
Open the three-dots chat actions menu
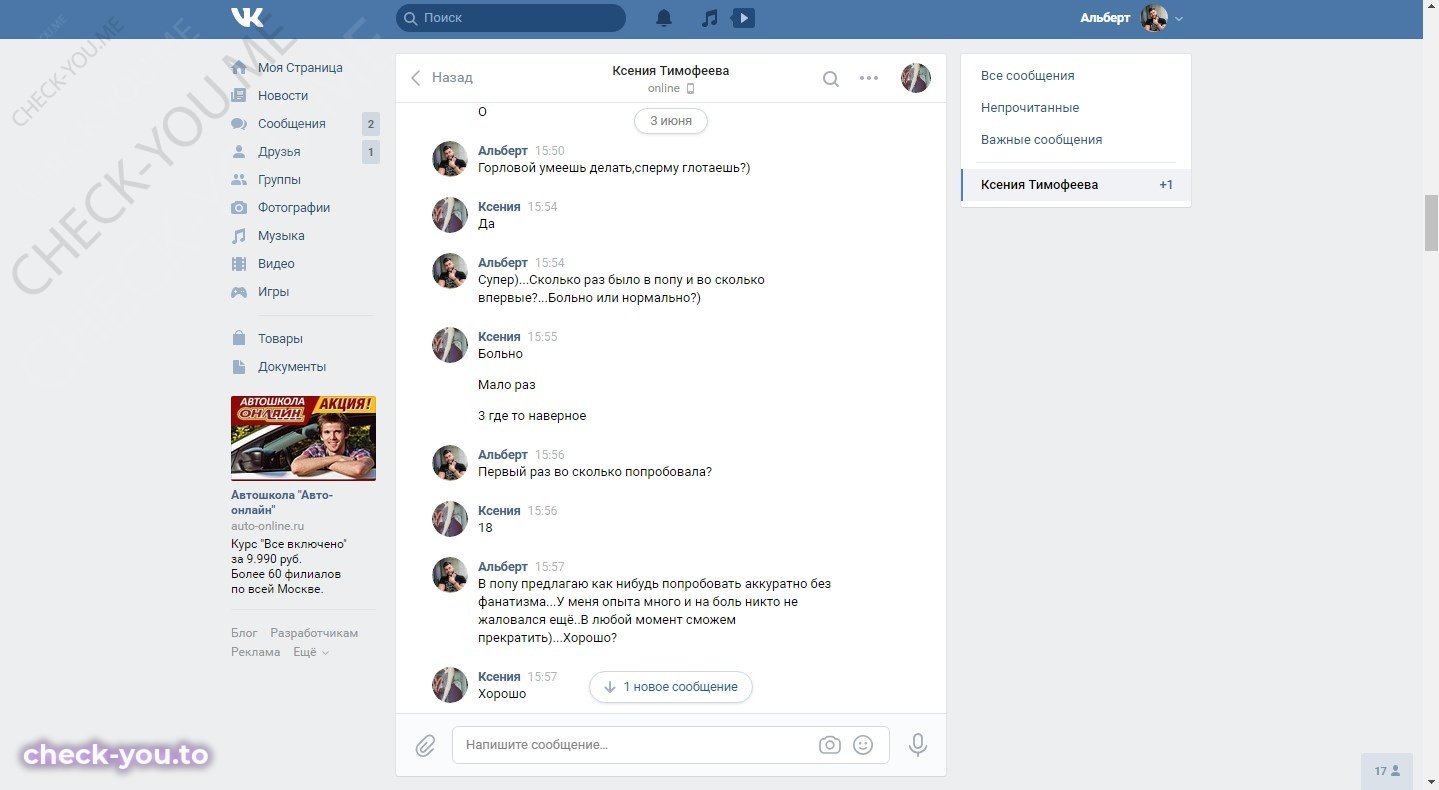point(869,78)
